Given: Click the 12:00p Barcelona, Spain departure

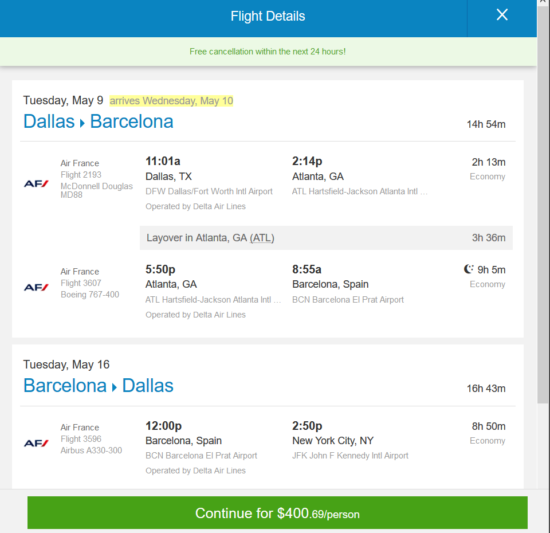Looking at the screenshot, I should [x=163, y=426].
